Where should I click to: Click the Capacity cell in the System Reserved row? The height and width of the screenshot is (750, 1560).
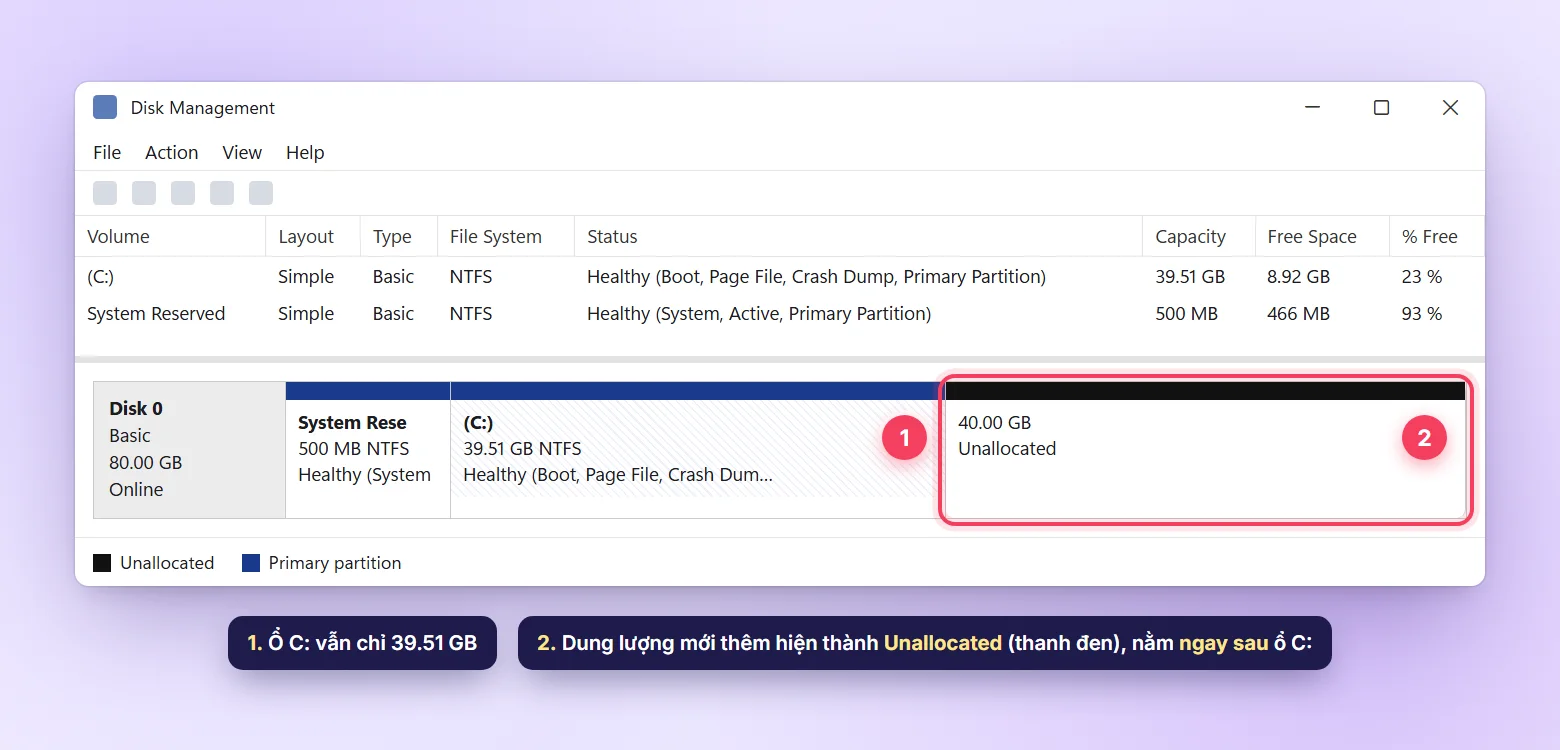click(1186, 314)
